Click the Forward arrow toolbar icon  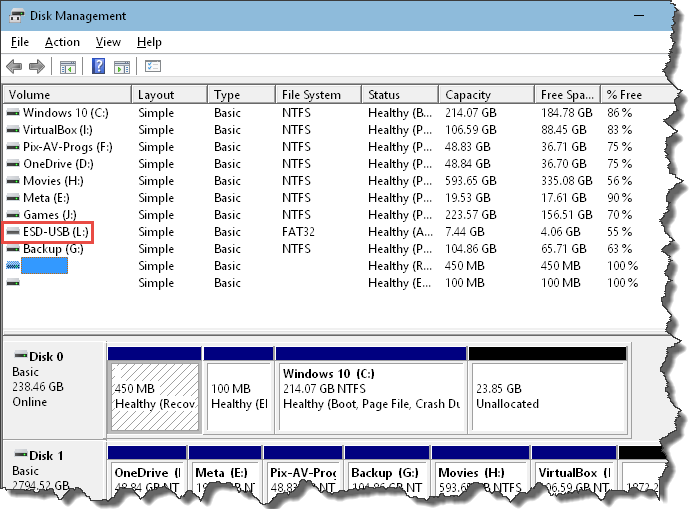37,67
